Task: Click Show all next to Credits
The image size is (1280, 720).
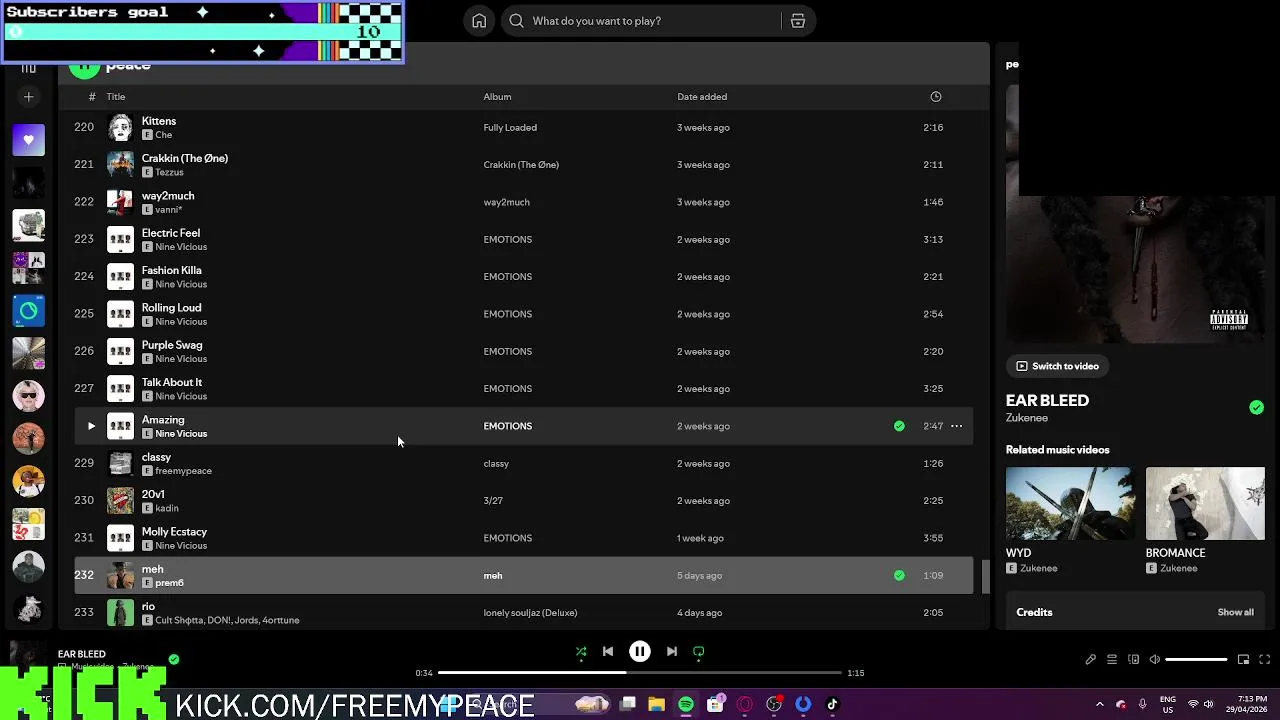Action: (1235, 612)
